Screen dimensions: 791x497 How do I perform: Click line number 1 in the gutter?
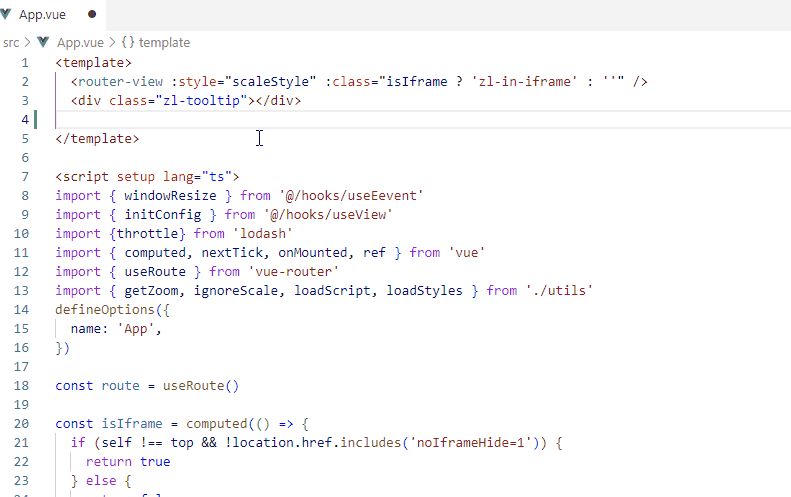24,62
